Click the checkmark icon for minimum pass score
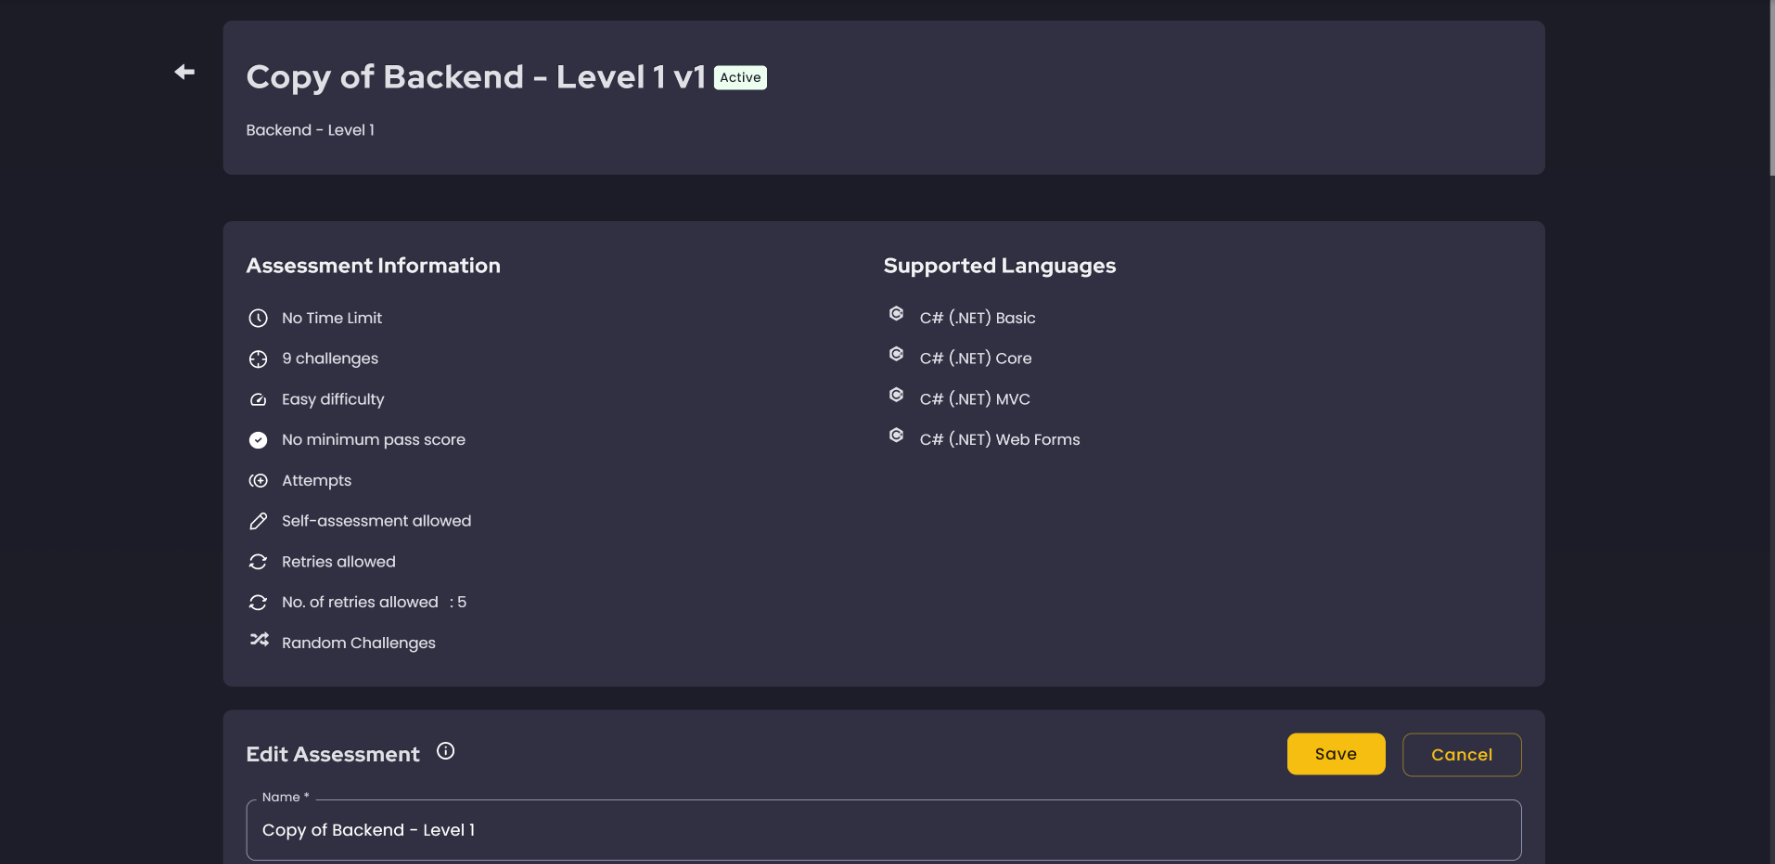 click(x=258, y=440)
